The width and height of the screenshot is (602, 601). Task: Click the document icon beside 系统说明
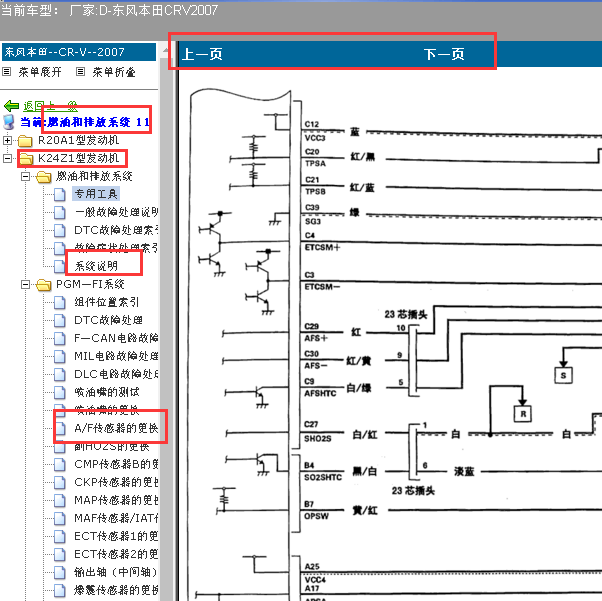[x=60, y=266]
